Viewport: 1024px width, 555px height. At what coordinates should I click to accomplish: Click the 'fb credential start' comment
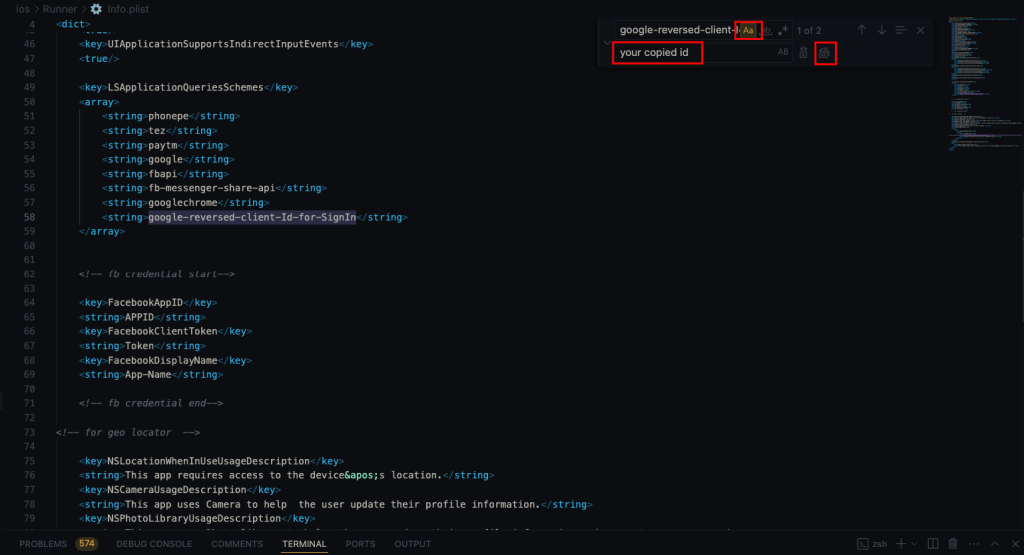click(x=157, y=274)
